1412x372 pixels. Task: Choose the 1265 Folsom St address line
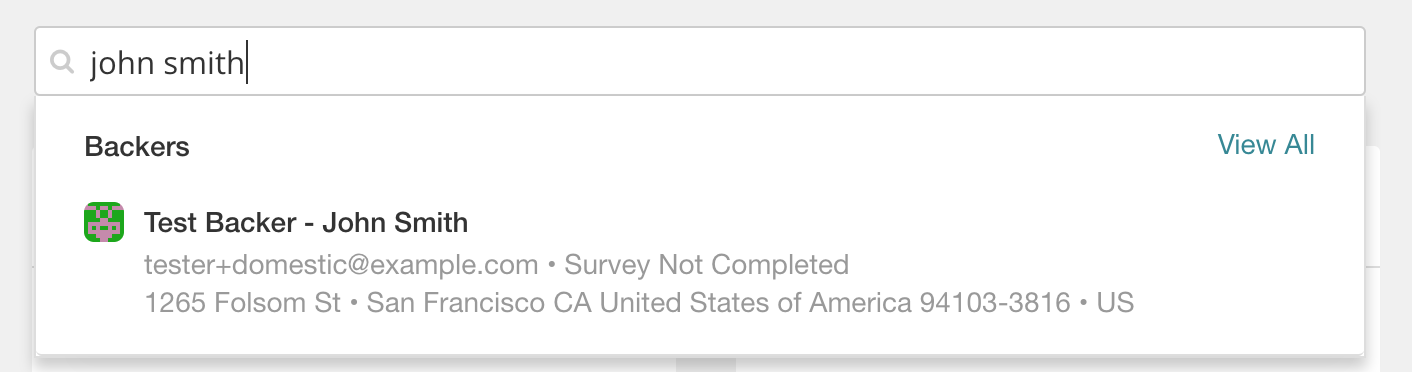tap(243, 302)
